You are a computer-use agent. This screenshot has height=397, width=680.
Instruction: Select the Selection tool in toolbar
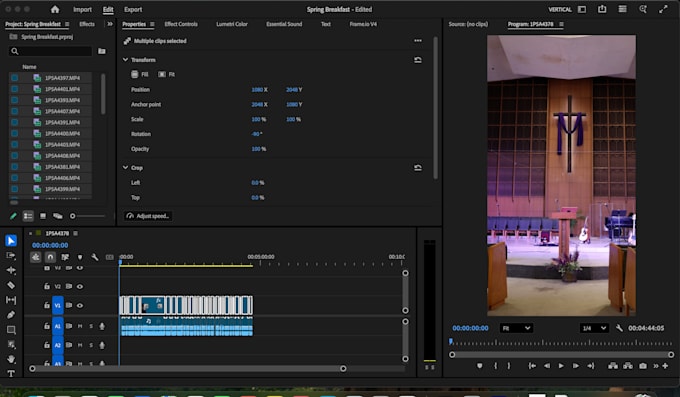pyautogui.click(x=11, y=240)
